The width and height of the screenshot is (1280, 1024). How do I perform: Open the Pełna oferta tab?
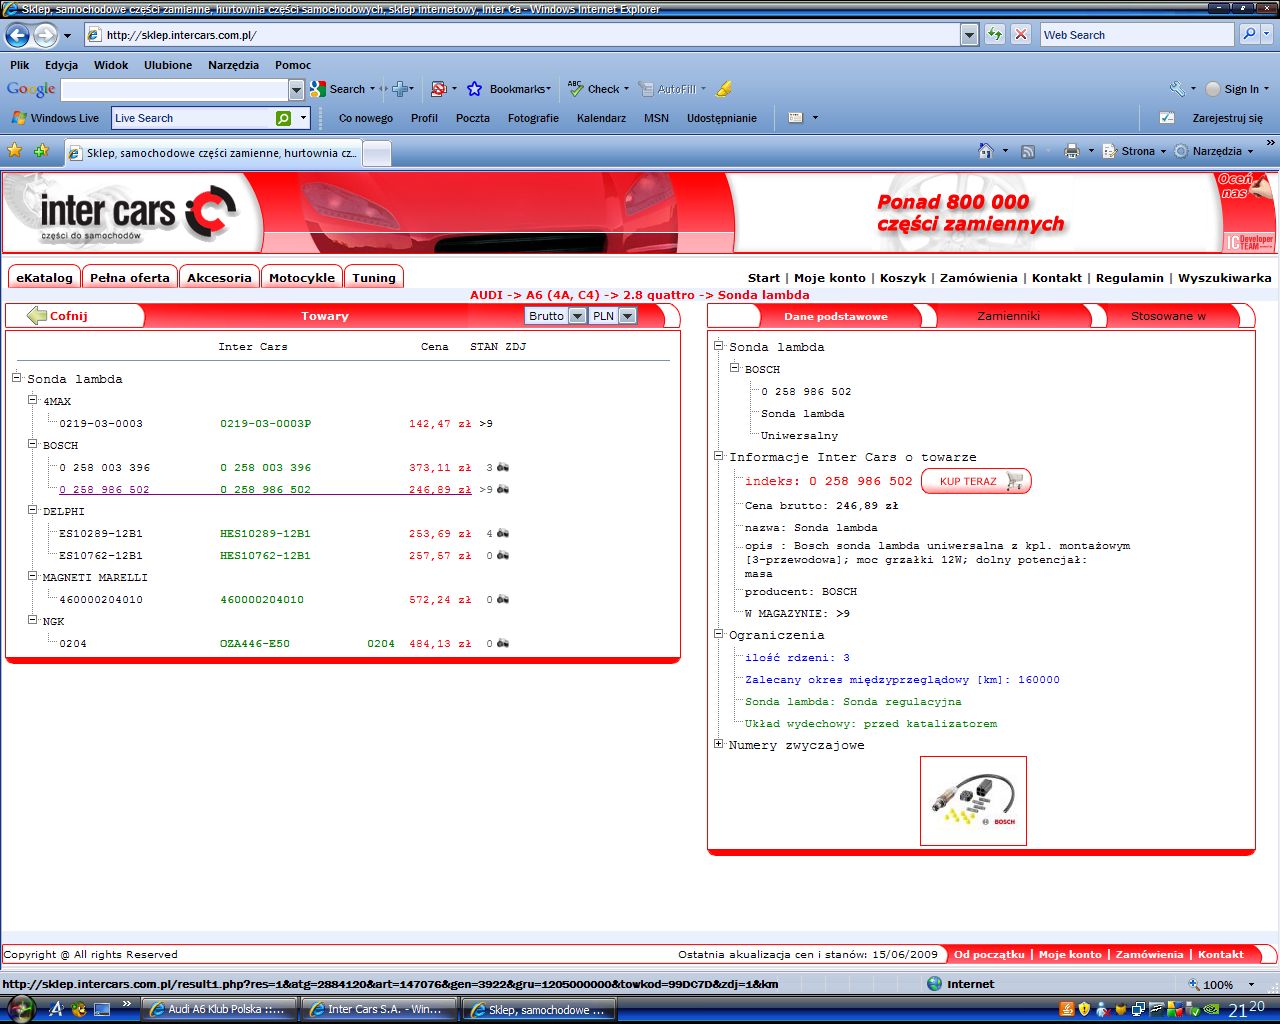pos(130,278)
